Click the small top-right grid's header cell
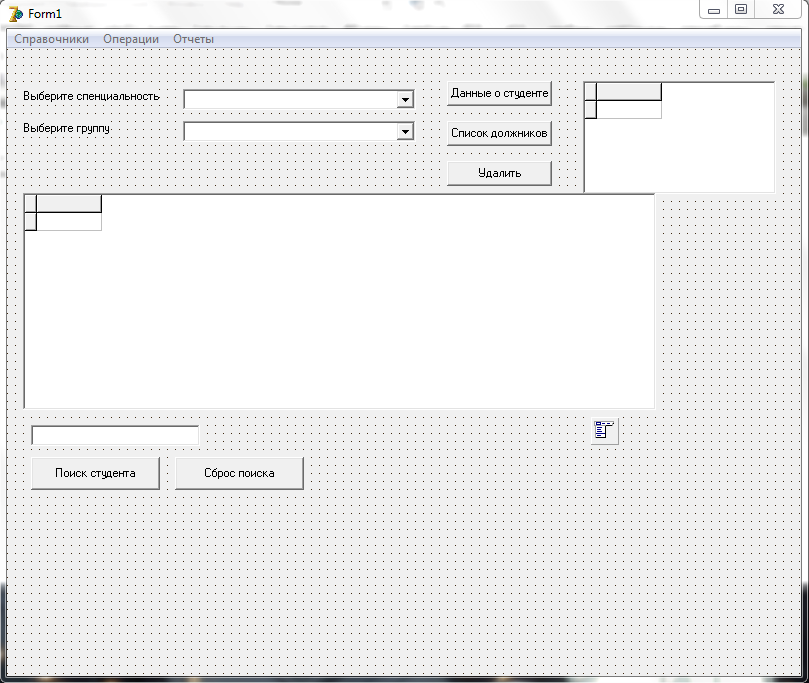Screen dimensions: 809x683 [629, 92]
